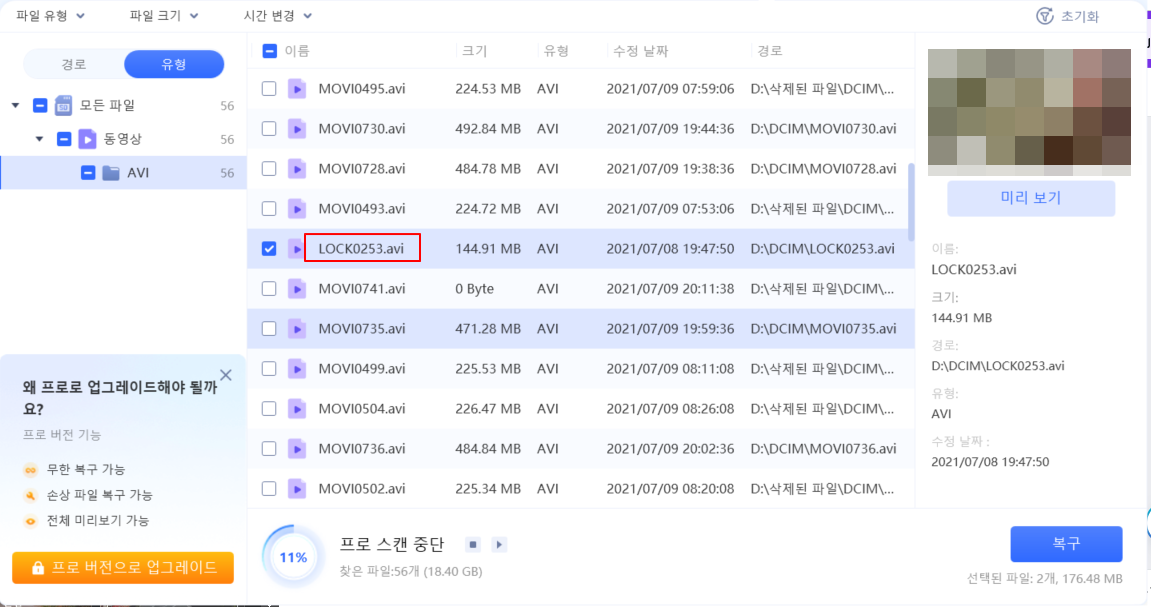Sort list by 크기 column header
Viewport: 1151px width, 607px height.
pos(474,51)
